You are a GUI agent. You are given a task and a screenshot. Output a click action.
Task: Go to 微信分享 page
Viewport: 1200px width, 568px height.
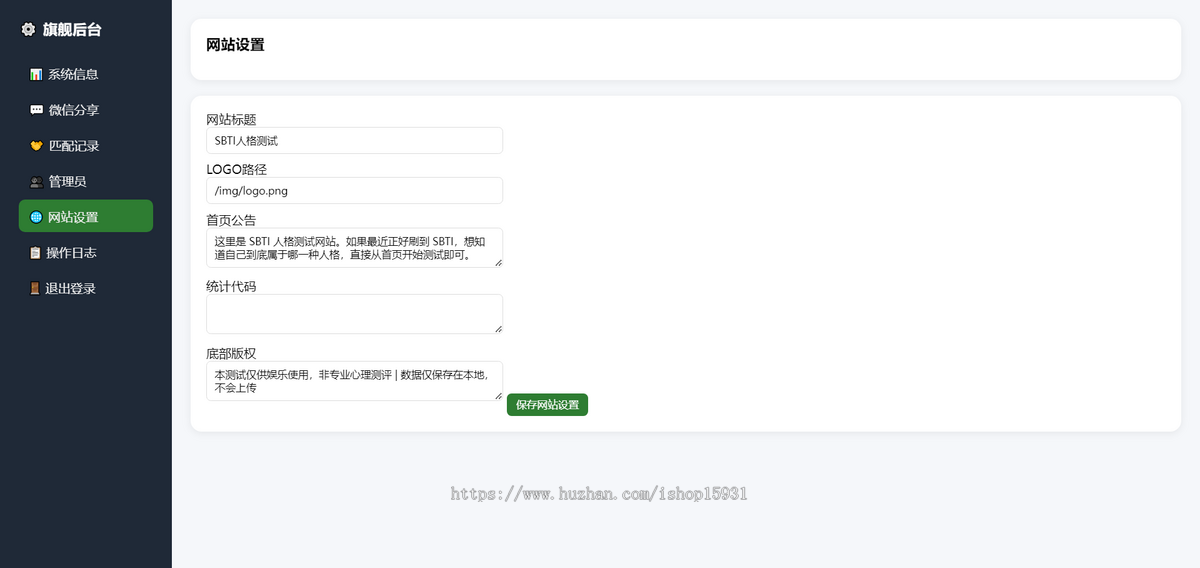[x=86, y=110]
